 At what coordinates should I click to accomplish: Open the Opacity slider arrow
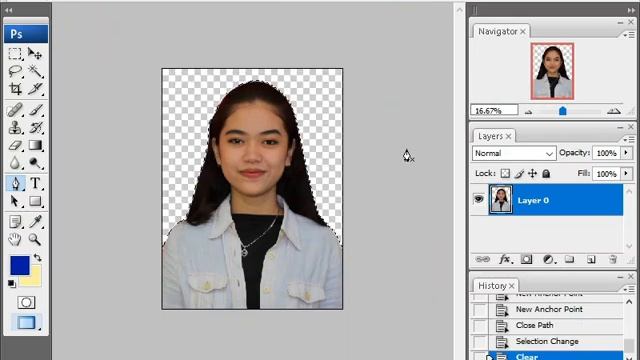626,153
